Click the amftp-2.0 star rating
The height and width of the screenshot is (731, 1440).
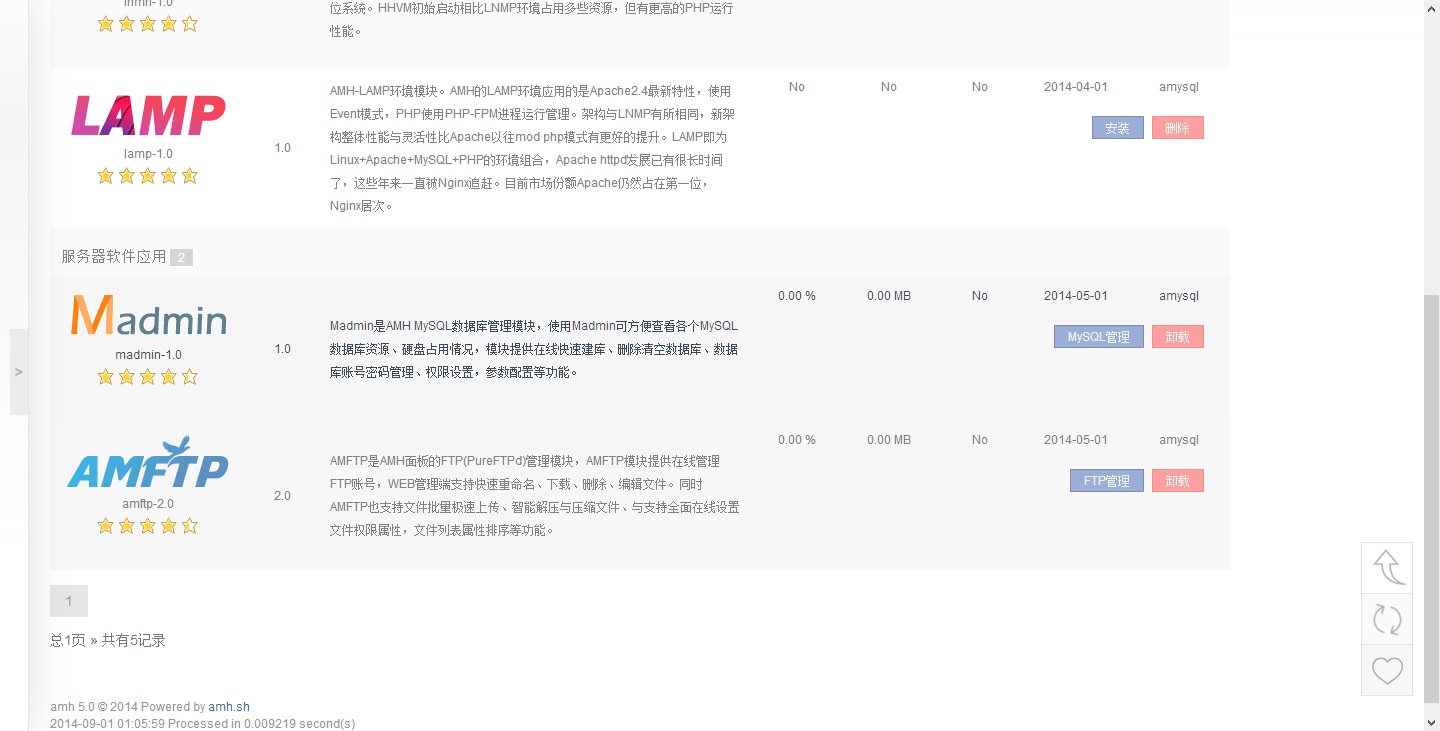(x=148, y=526)
